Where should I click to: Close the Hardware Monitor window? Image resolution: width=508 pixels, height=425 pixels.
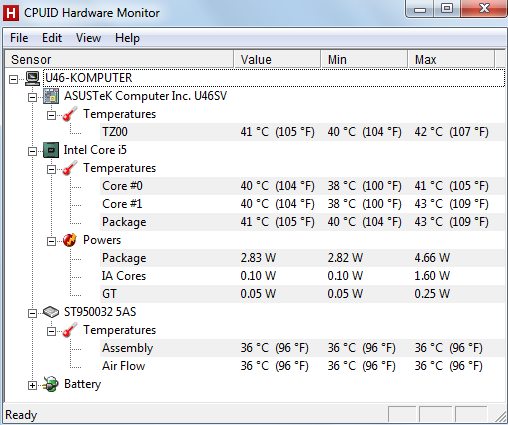coord(484,9)
